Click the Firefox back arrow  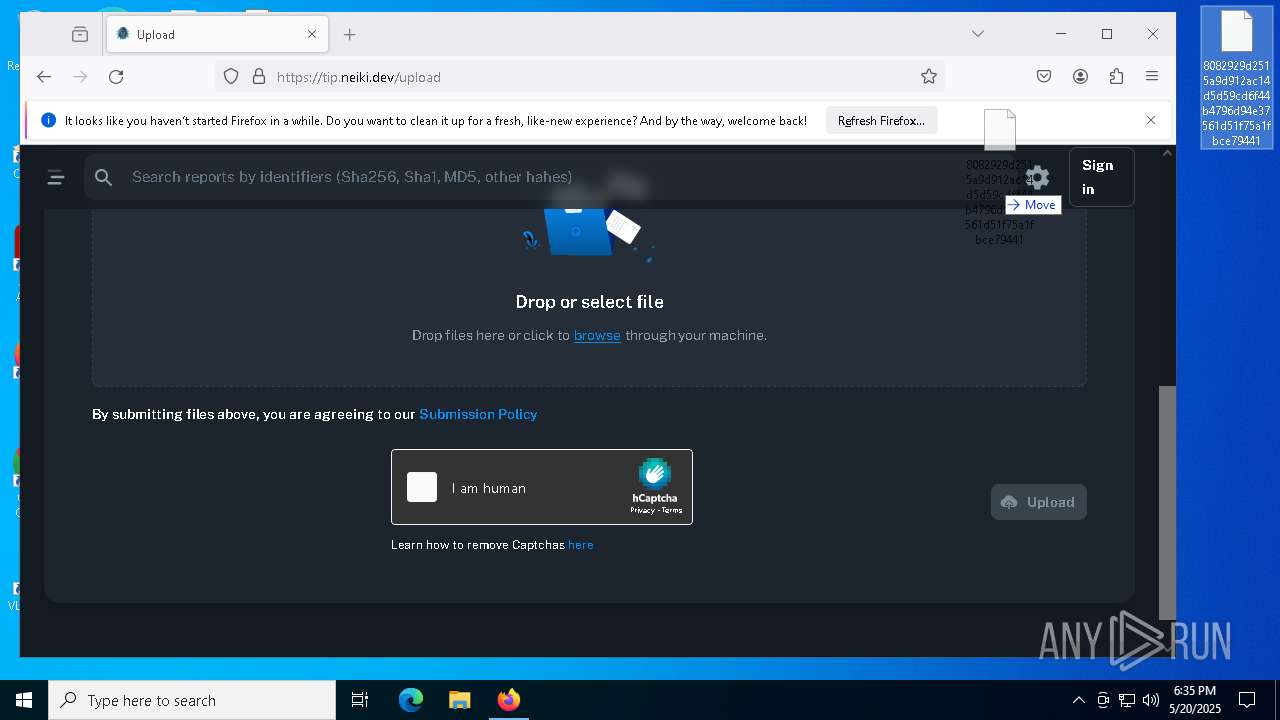coord(44,77)
